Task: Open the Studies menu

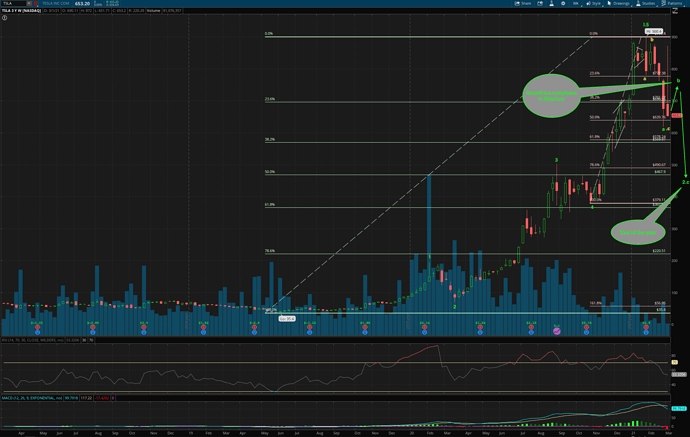Action: click(647, 3)
